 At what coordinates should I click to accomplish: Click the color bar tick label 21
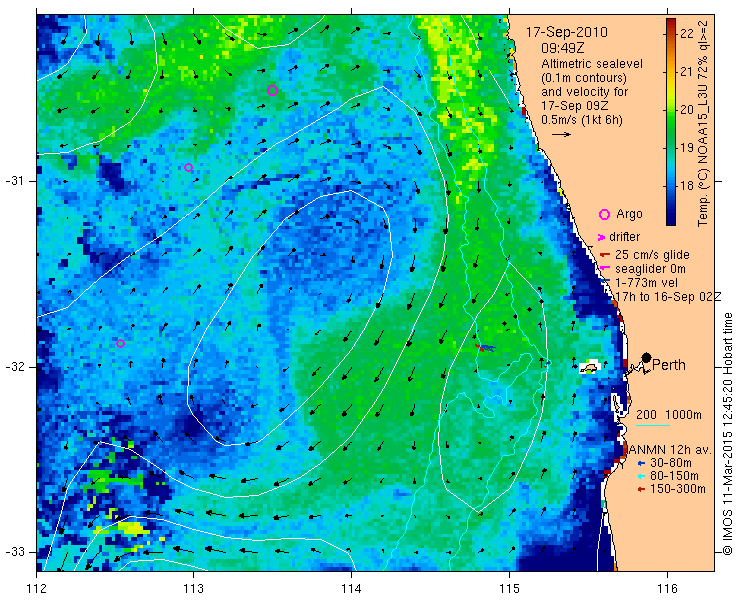click(x=687, y=72)
